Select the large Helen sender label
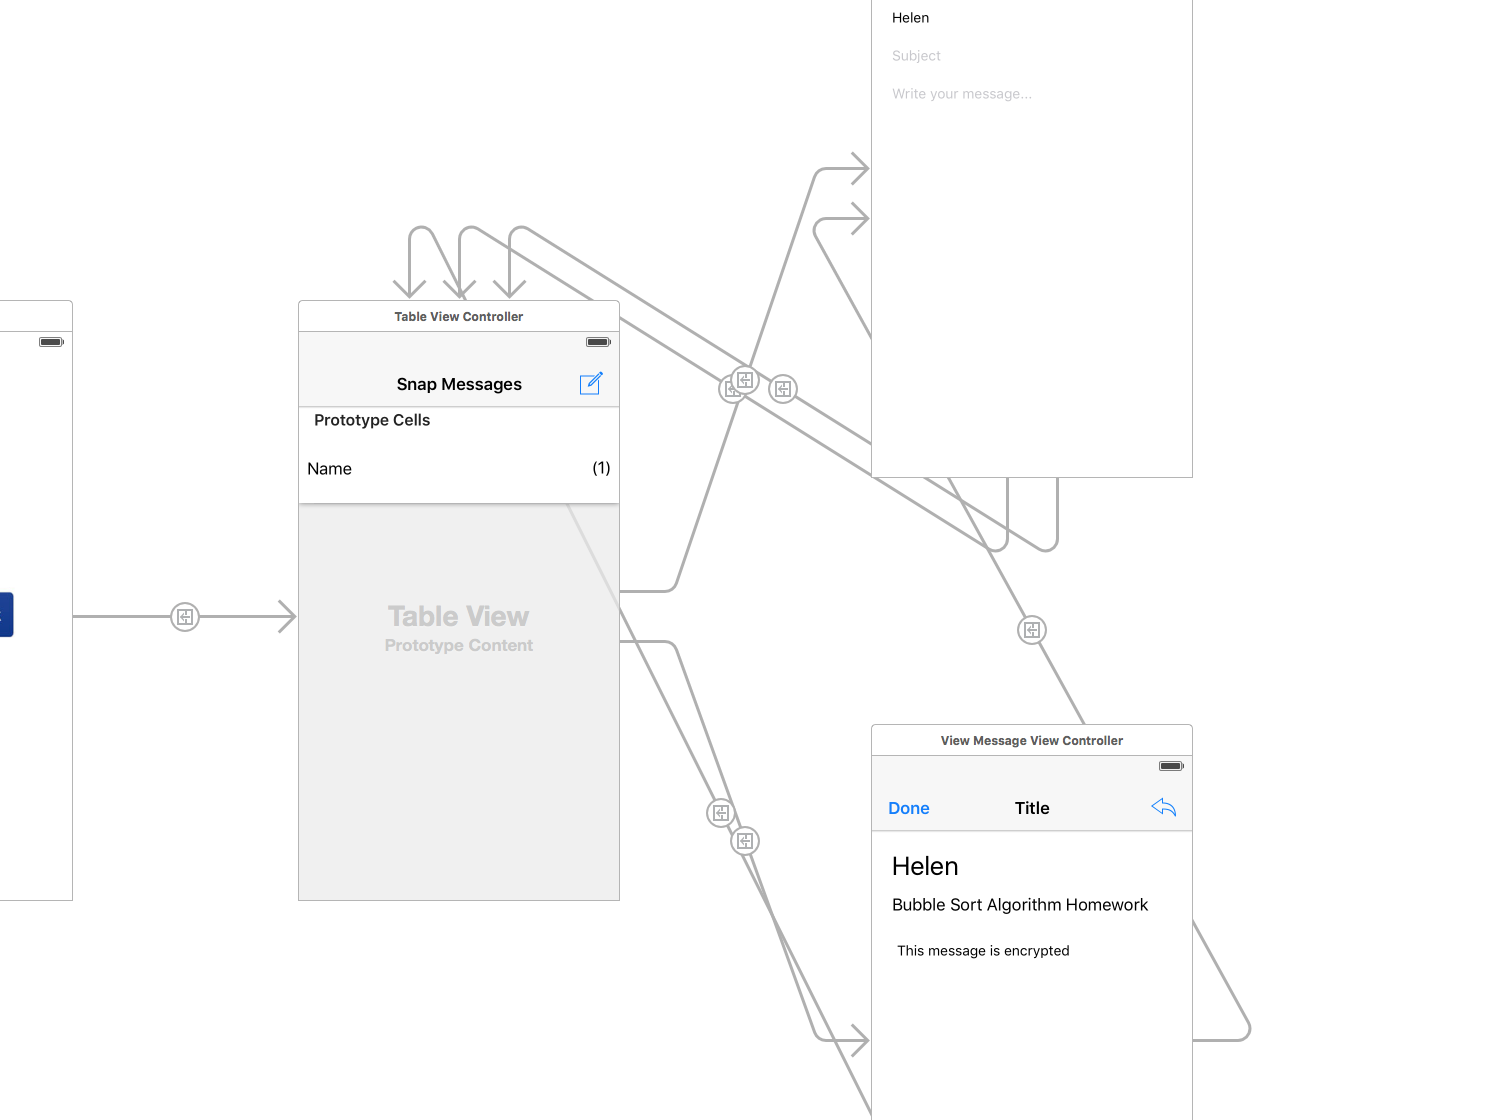1490x1120 pixels. (x=925, y=866)
